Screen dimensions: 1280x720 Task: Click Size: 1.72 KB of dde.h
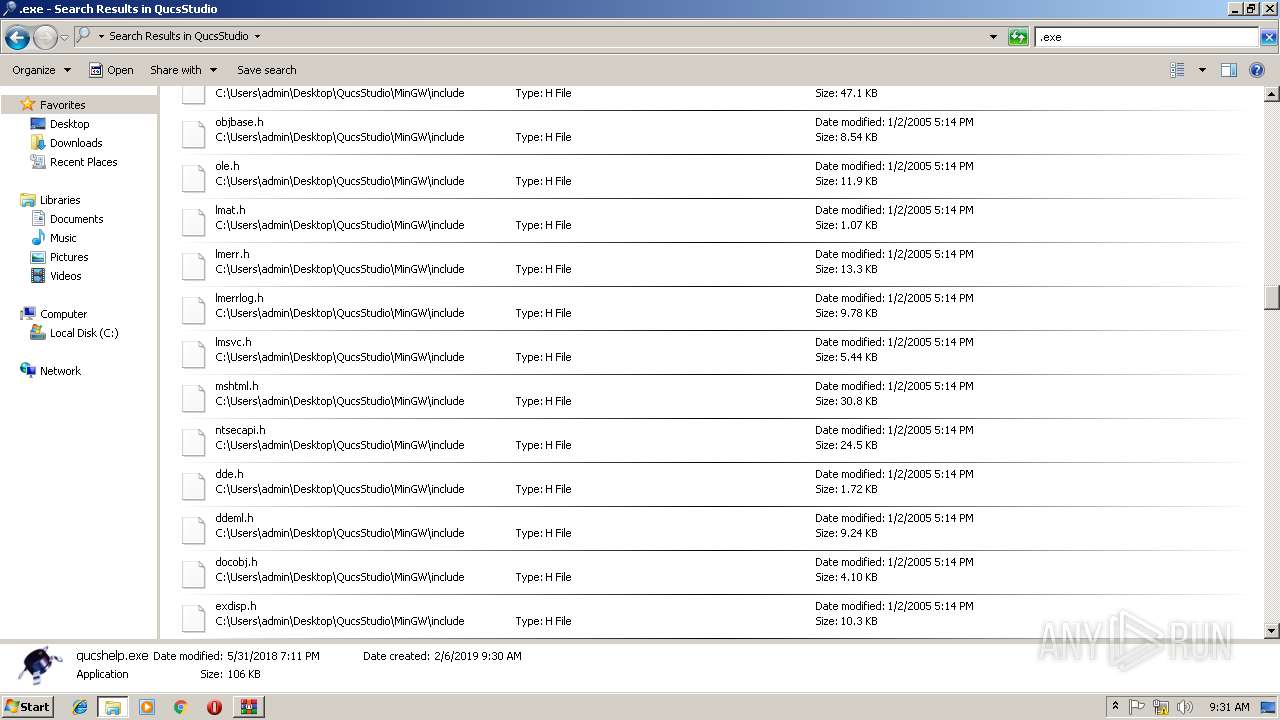846,489
